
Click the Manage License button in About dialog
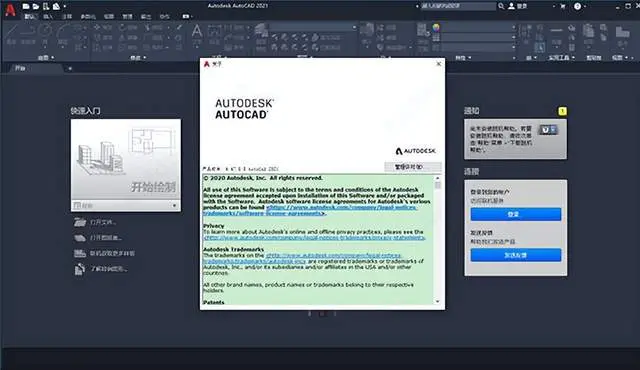point(413,167)
